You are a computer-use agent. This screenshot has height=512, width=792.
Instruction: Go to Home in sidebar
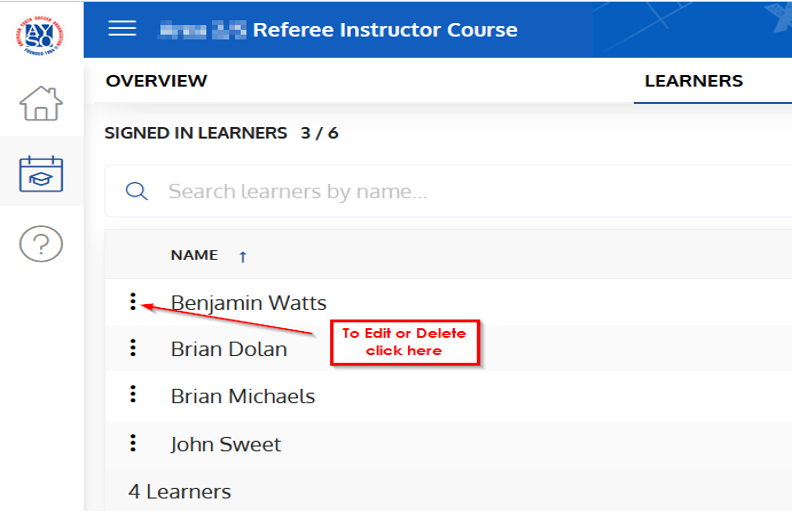tap(41, 103)
